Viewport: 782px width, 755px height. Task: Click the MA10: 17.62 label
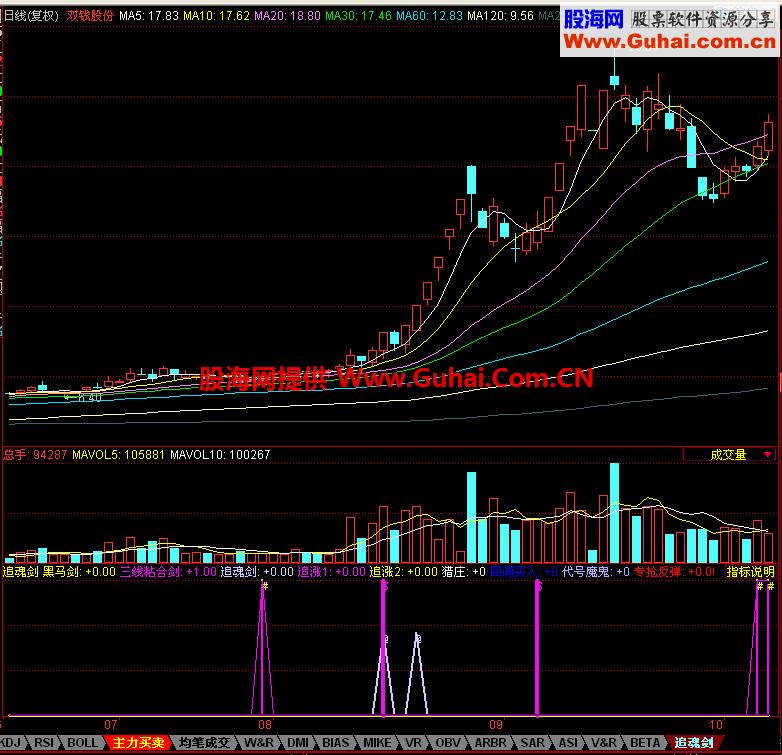216,16
